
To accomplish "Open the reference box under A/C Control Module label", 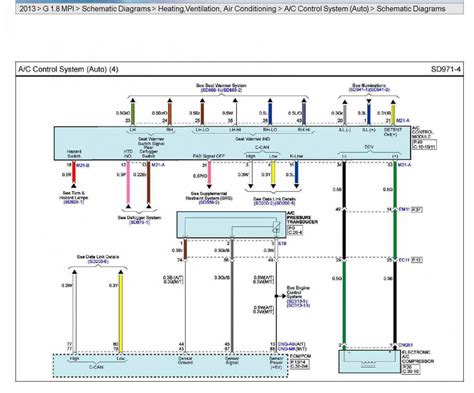I will pos(424,144).
